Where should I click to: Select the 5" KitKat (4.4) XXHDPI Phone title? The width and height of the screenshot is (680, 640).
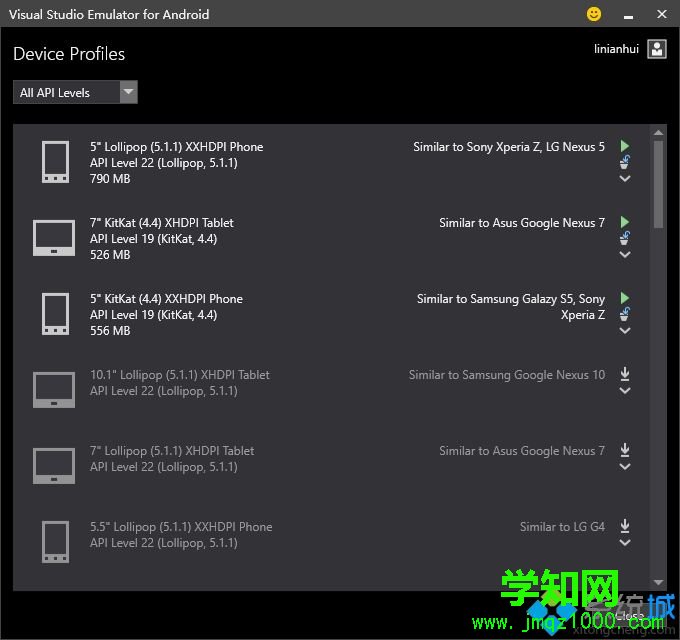coord(166,299)
